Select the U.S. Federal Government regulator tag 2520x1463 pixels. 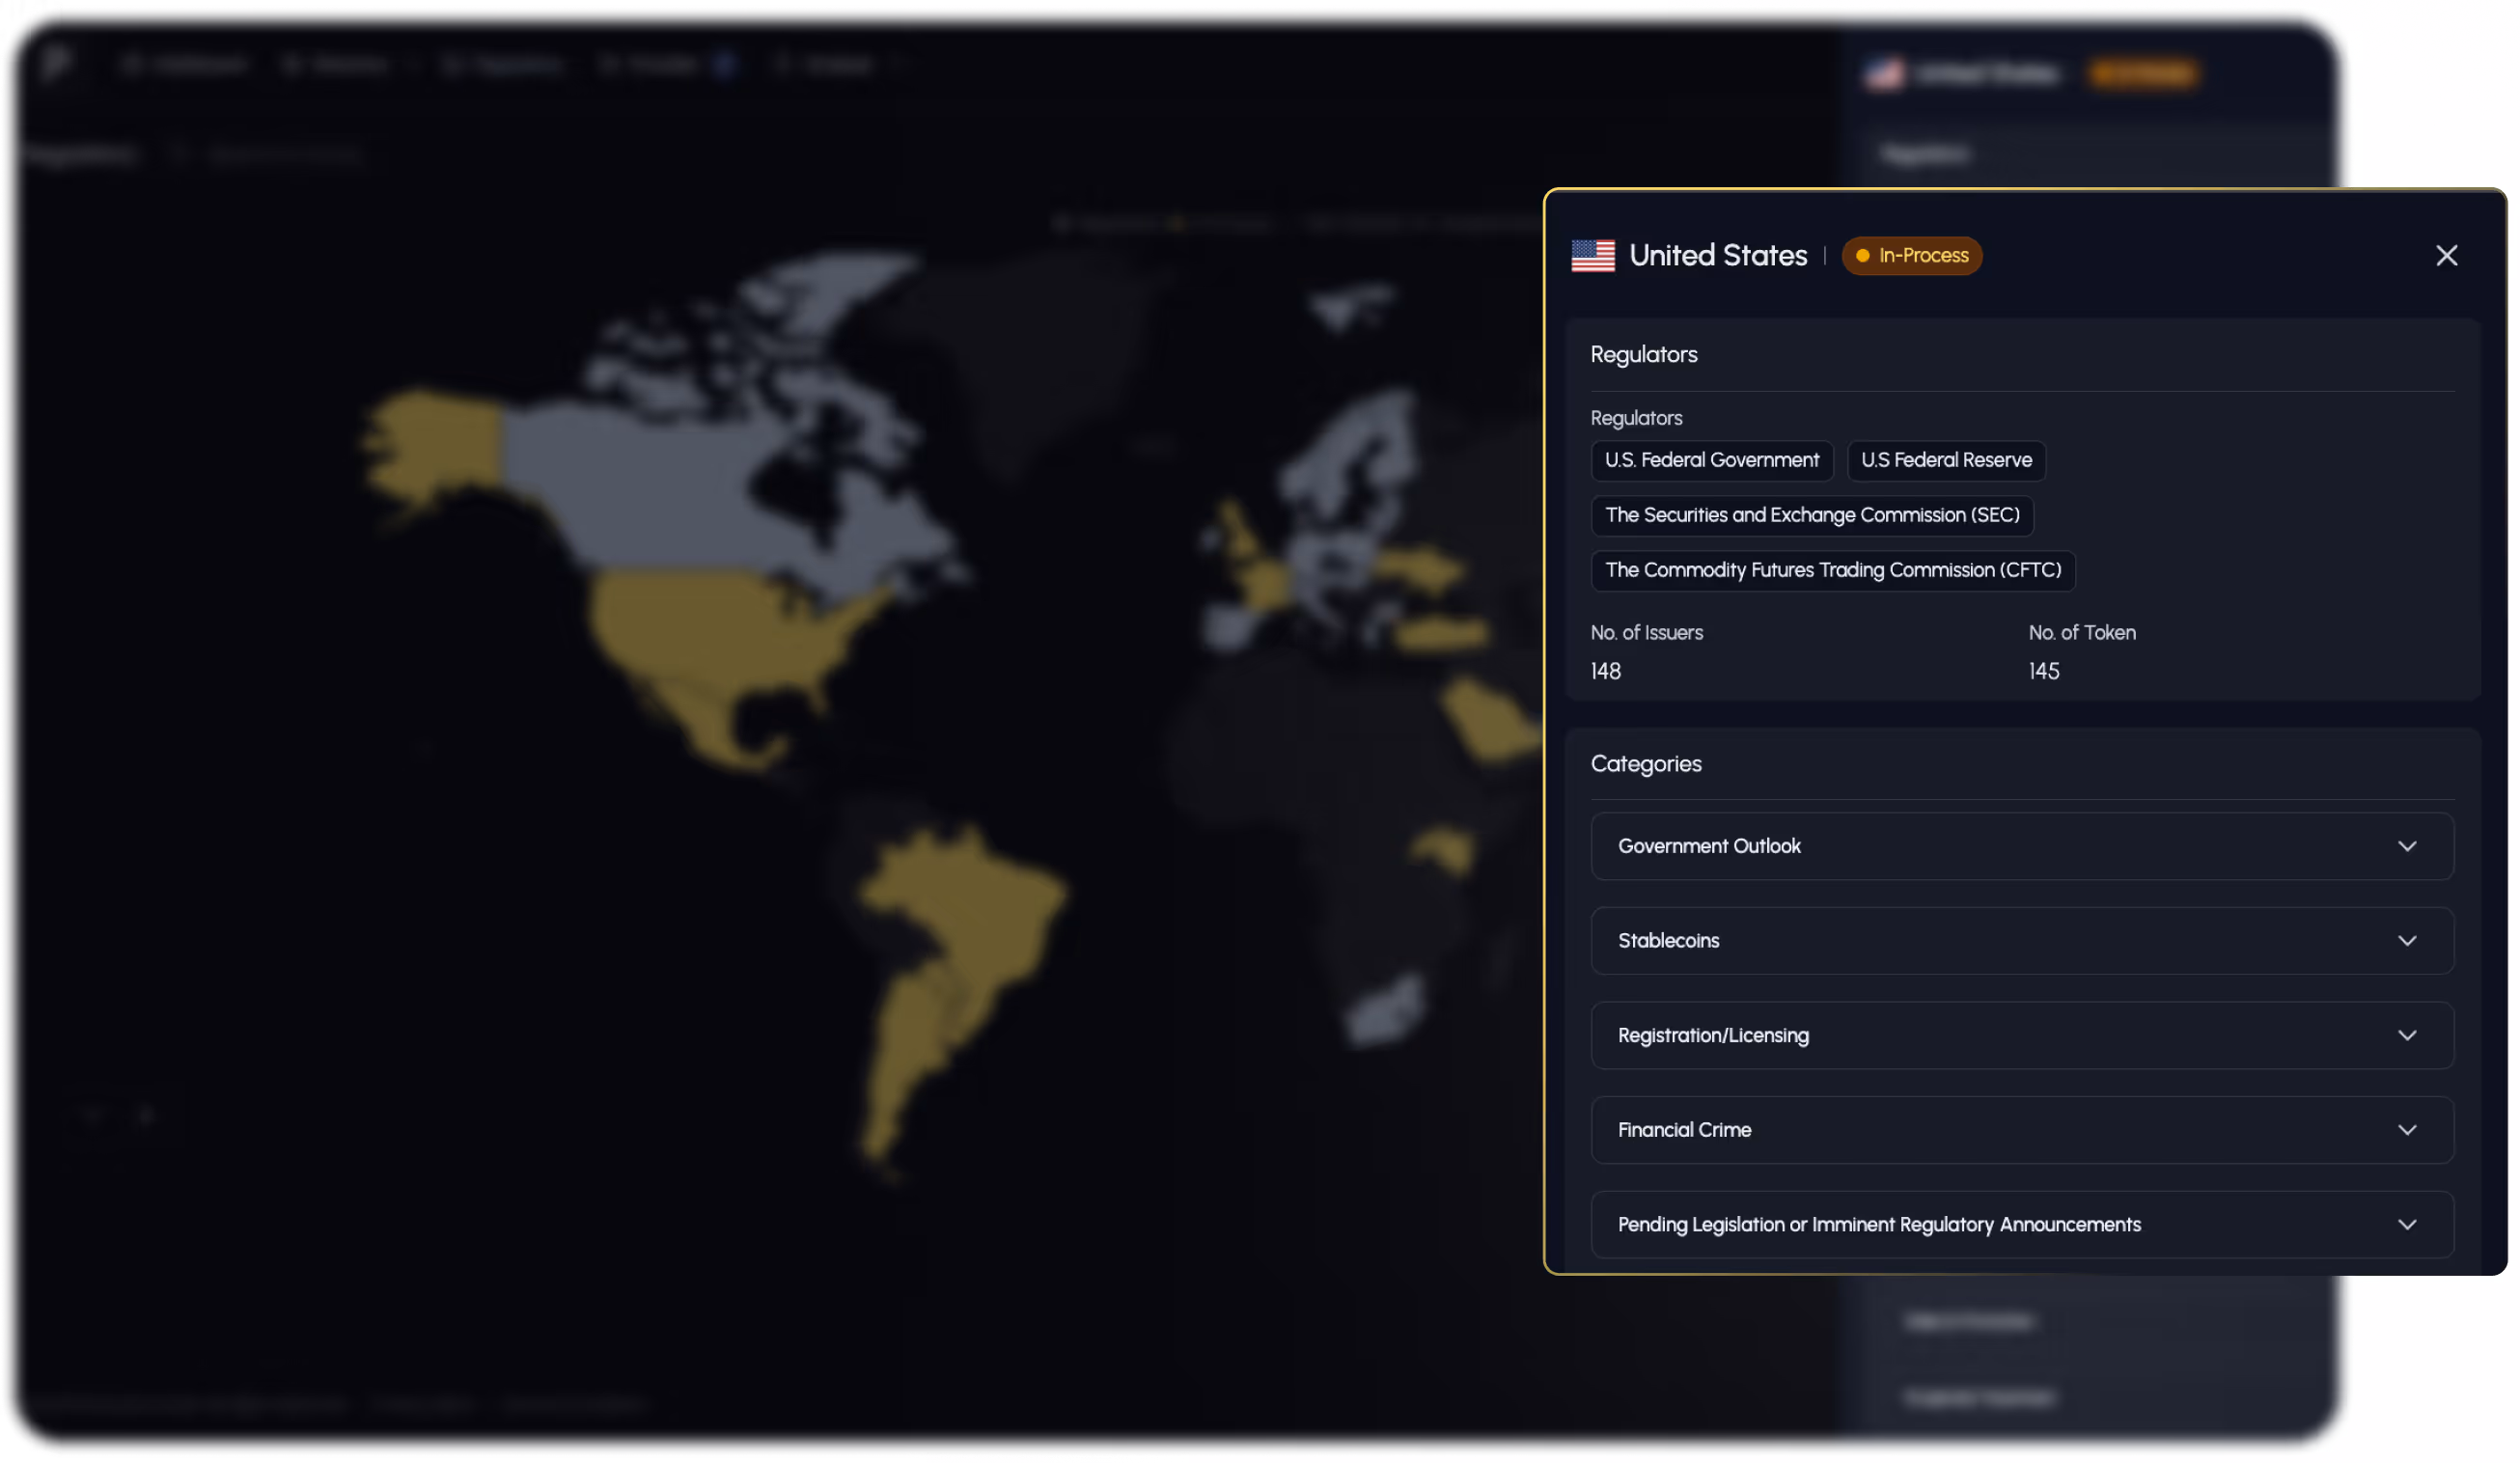(1712, 461)
